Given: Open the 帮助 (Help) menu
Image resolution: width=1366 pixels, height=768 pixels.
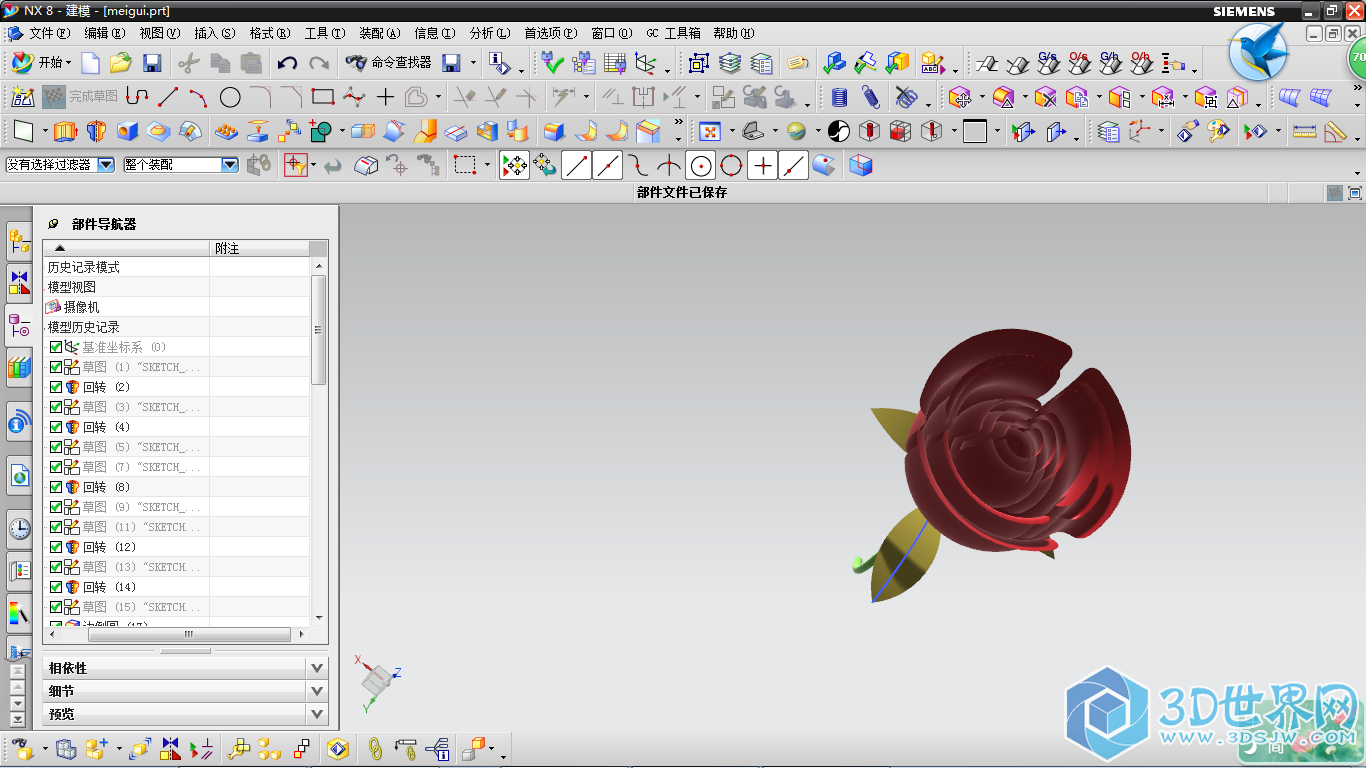Looking at the screenshot, I should [x=733, y=33].
